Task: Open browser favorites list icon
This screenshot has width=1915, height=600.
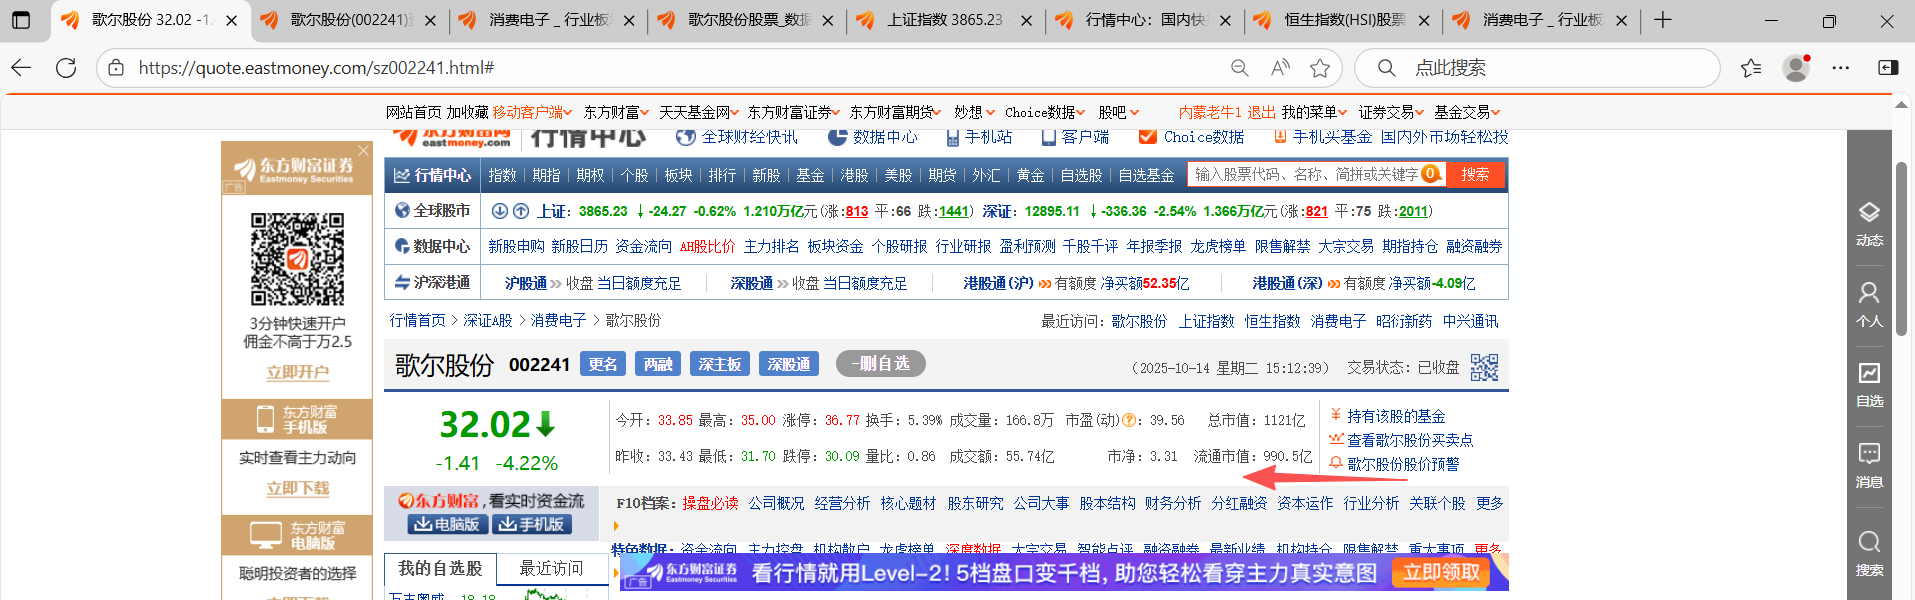Action: coord(1751,68)
